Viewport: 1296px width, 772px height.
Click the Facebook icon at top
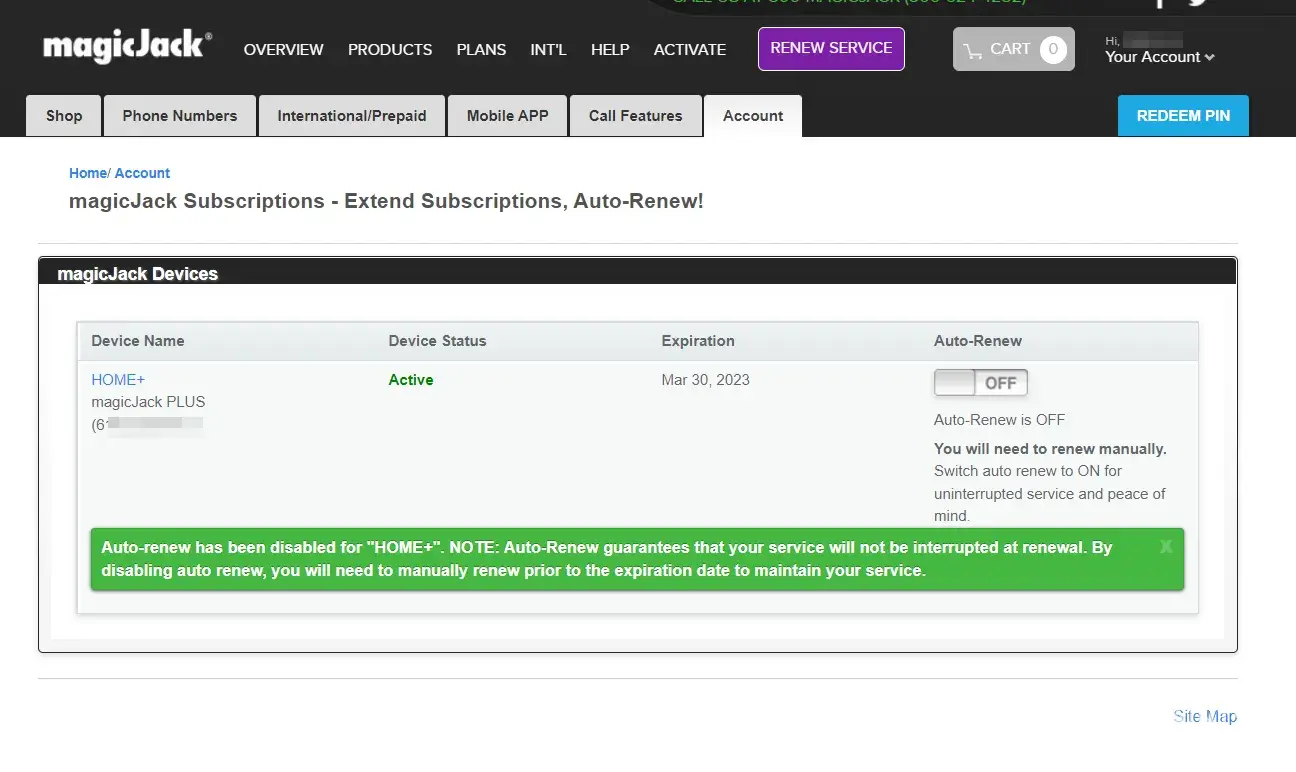(x=1160, y=3)
